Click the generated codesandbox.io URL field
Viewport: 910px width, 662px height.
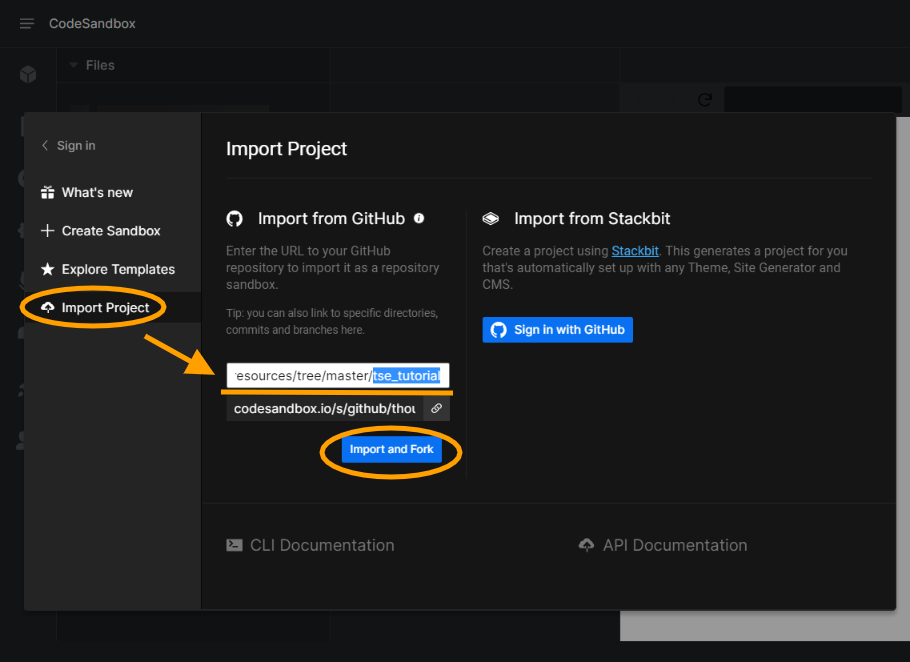click(323, 409)
